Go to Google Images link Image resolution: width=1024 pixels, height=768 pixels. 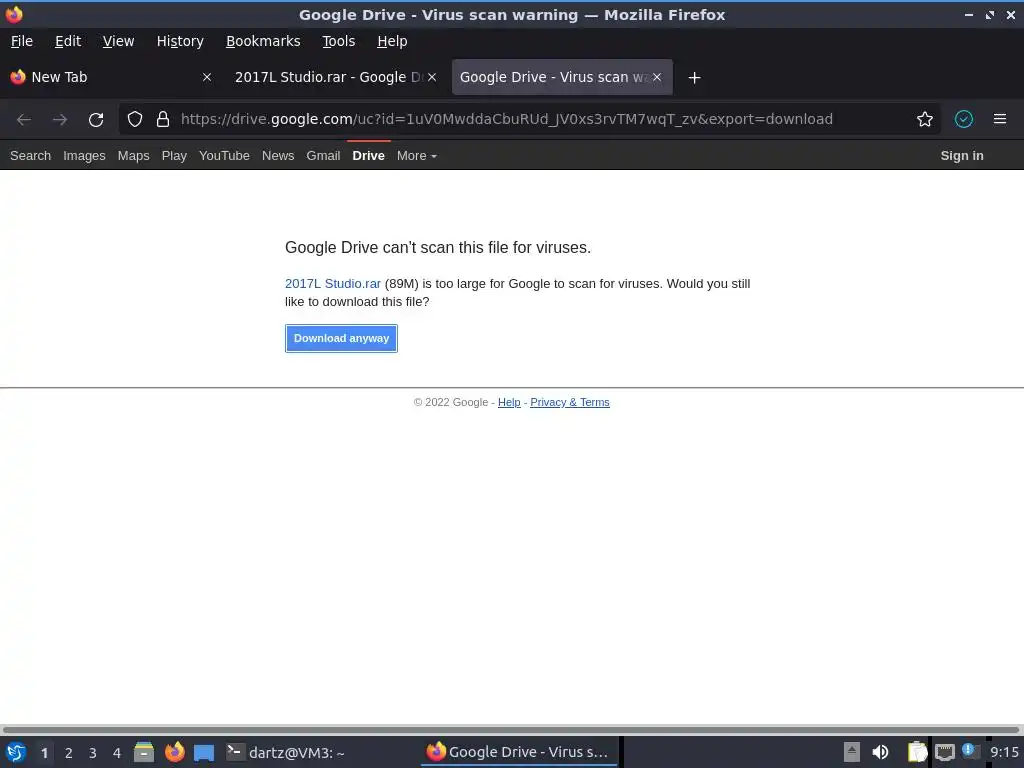click(84, 155)
